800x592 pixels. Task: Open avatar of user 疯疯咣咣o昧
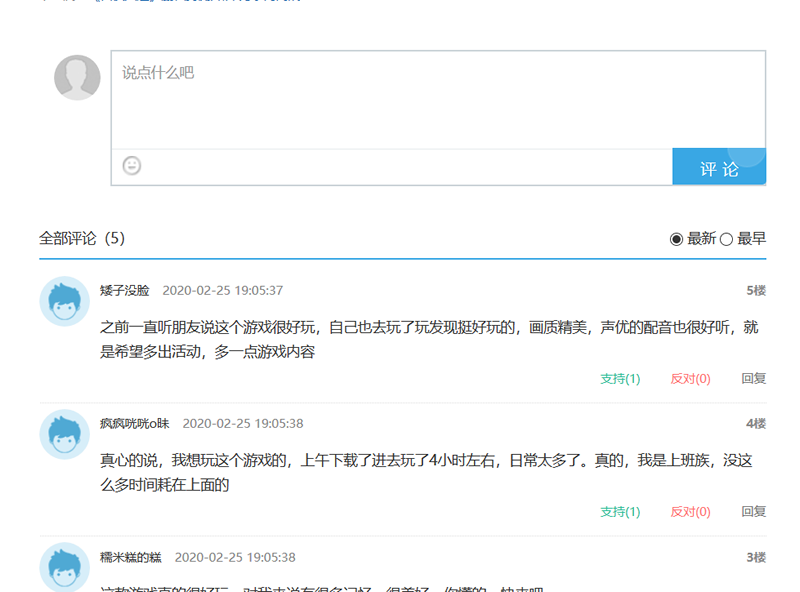tap(64, 434)
